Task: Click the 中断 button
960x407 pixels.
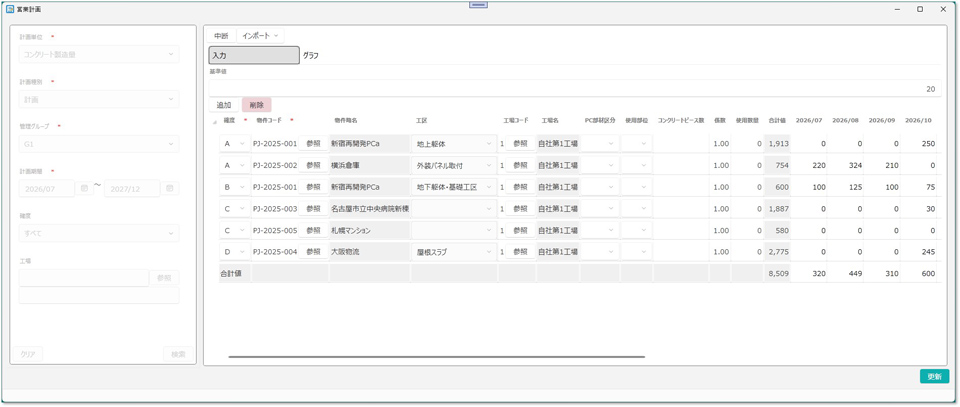Action: [221, 35]
